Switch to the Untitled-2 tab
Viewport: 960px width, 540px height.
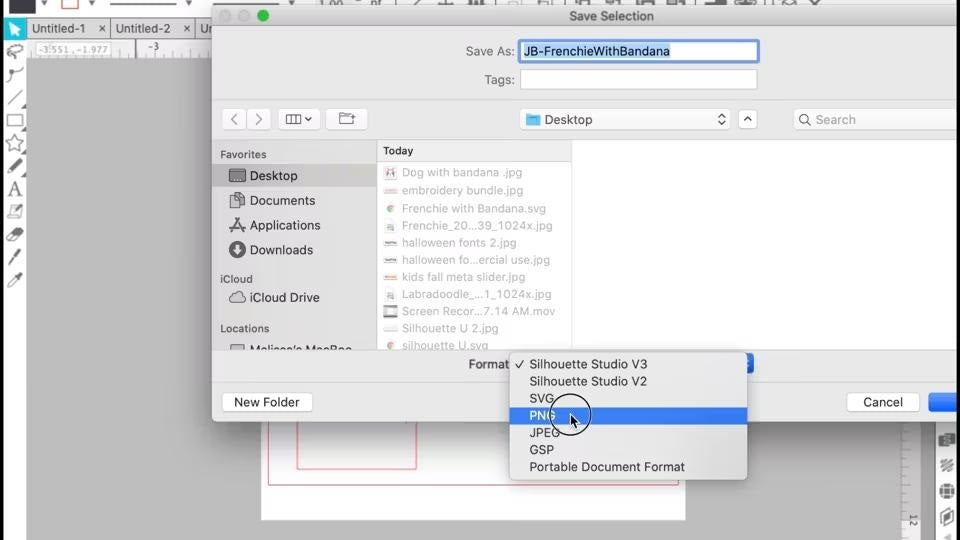[x=143, y=29]
